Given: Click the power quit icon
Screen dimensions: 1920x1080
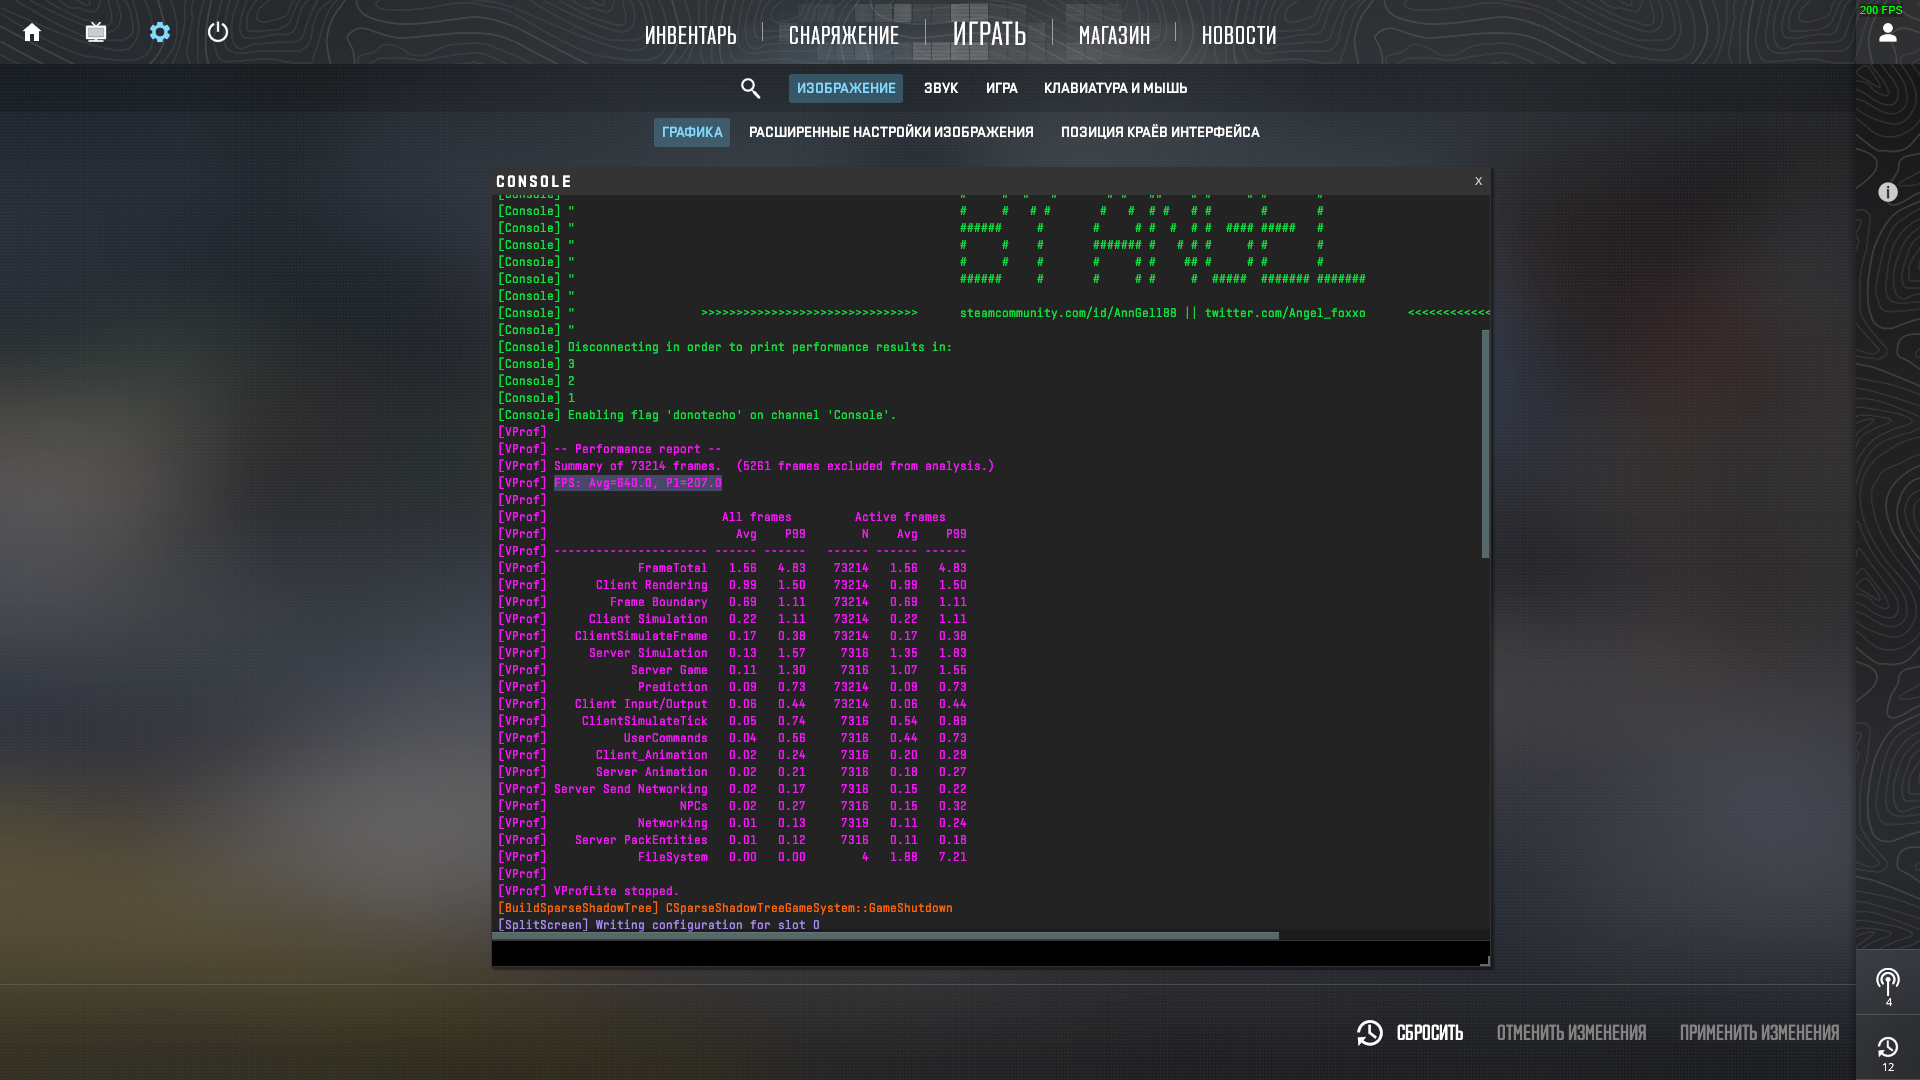Looking at the screenshot, I should pos(218,32).
